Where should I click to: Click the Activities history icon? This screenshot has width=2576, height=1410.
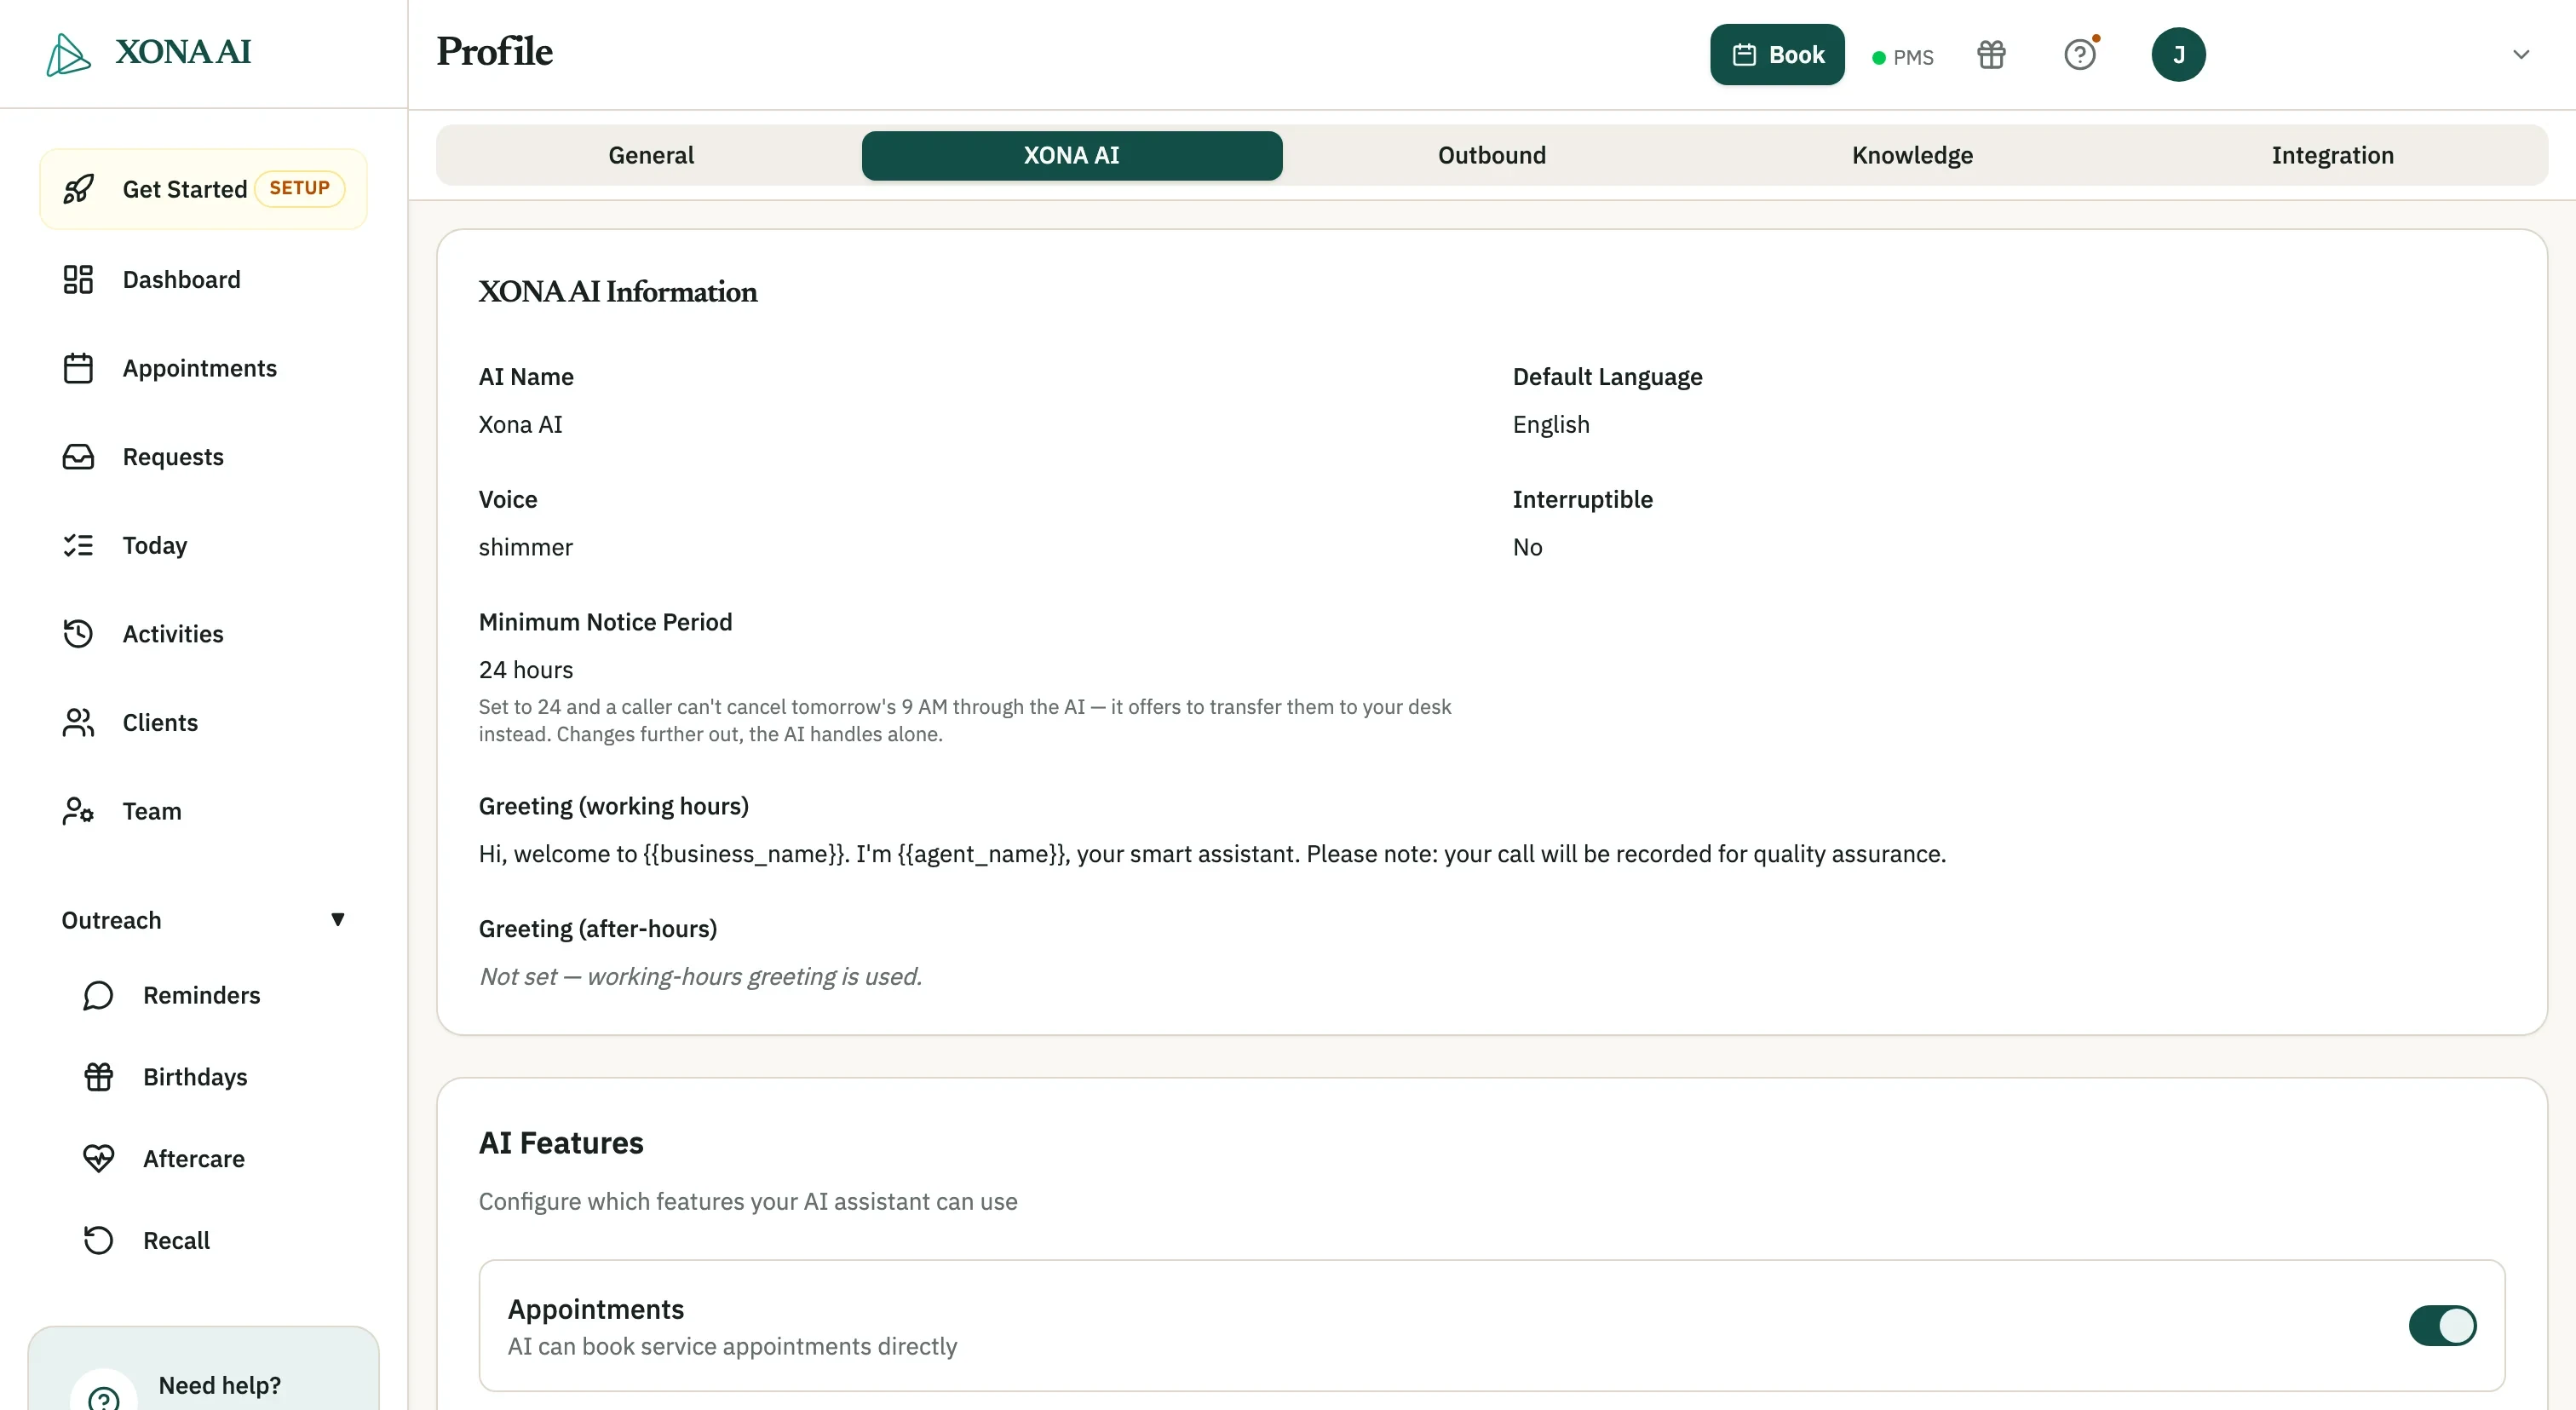[78, 634]
